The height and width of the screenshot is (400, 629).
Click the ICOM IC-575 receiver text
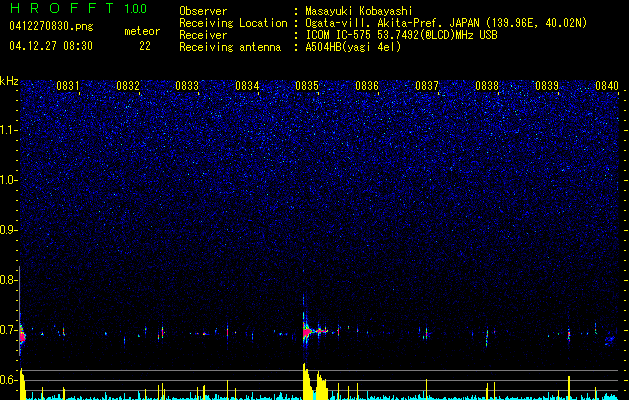coord(401,35)
